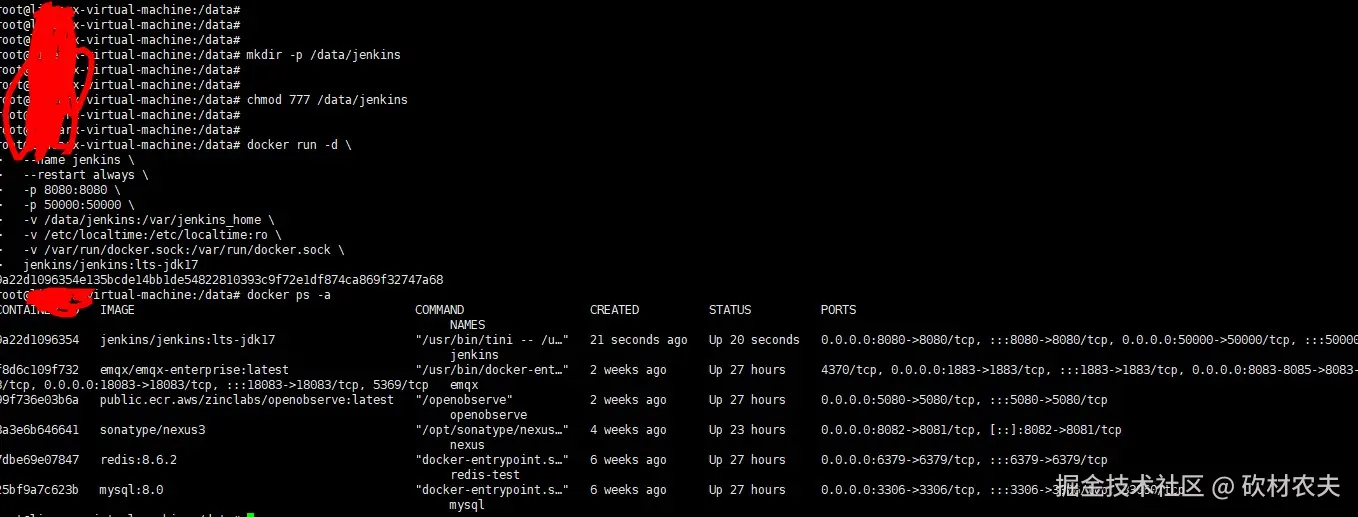The image size is (1358, 517).
Task: Click the COMMAND column header
Action: coord(440,310)
